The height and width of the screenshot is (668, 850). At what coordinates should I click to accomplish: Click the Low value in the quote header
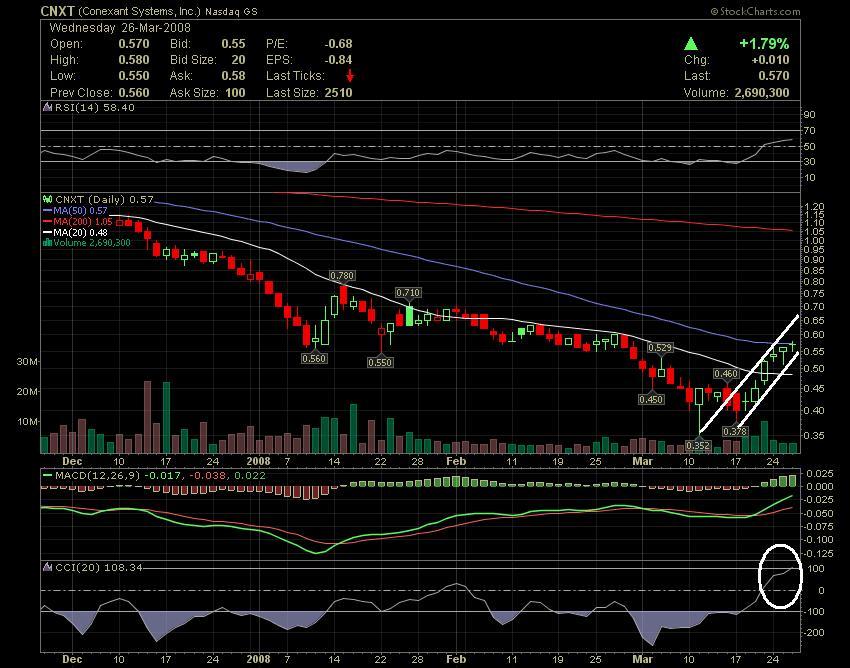(x=133, y=76)
